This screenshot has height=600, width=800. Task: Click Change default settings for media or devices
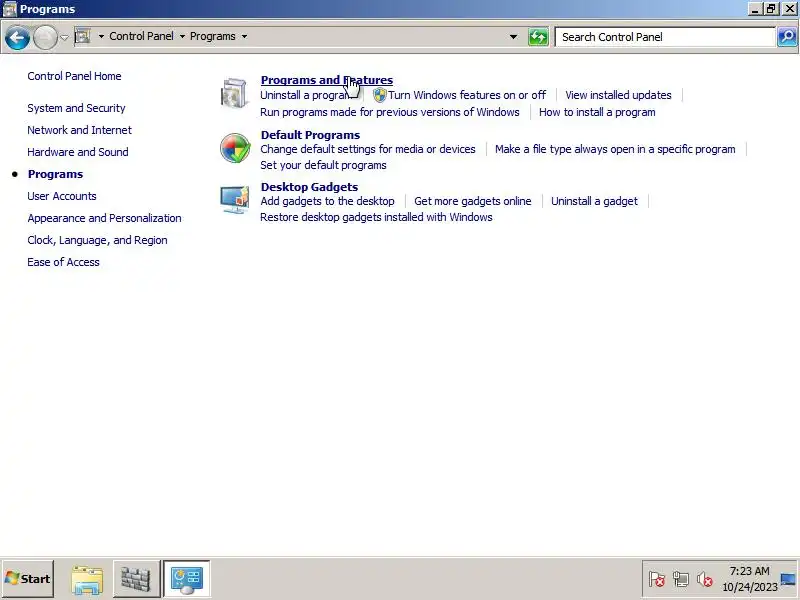pos(368,149)
